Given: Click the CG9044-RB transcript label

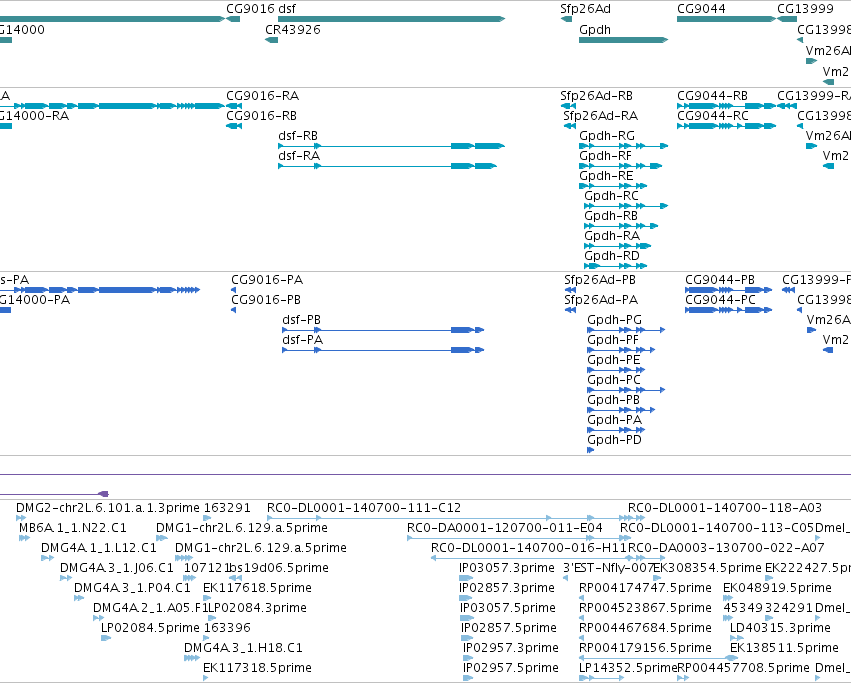Looking at the screenshot, I should pyautogui.click(x=712, y=96).
